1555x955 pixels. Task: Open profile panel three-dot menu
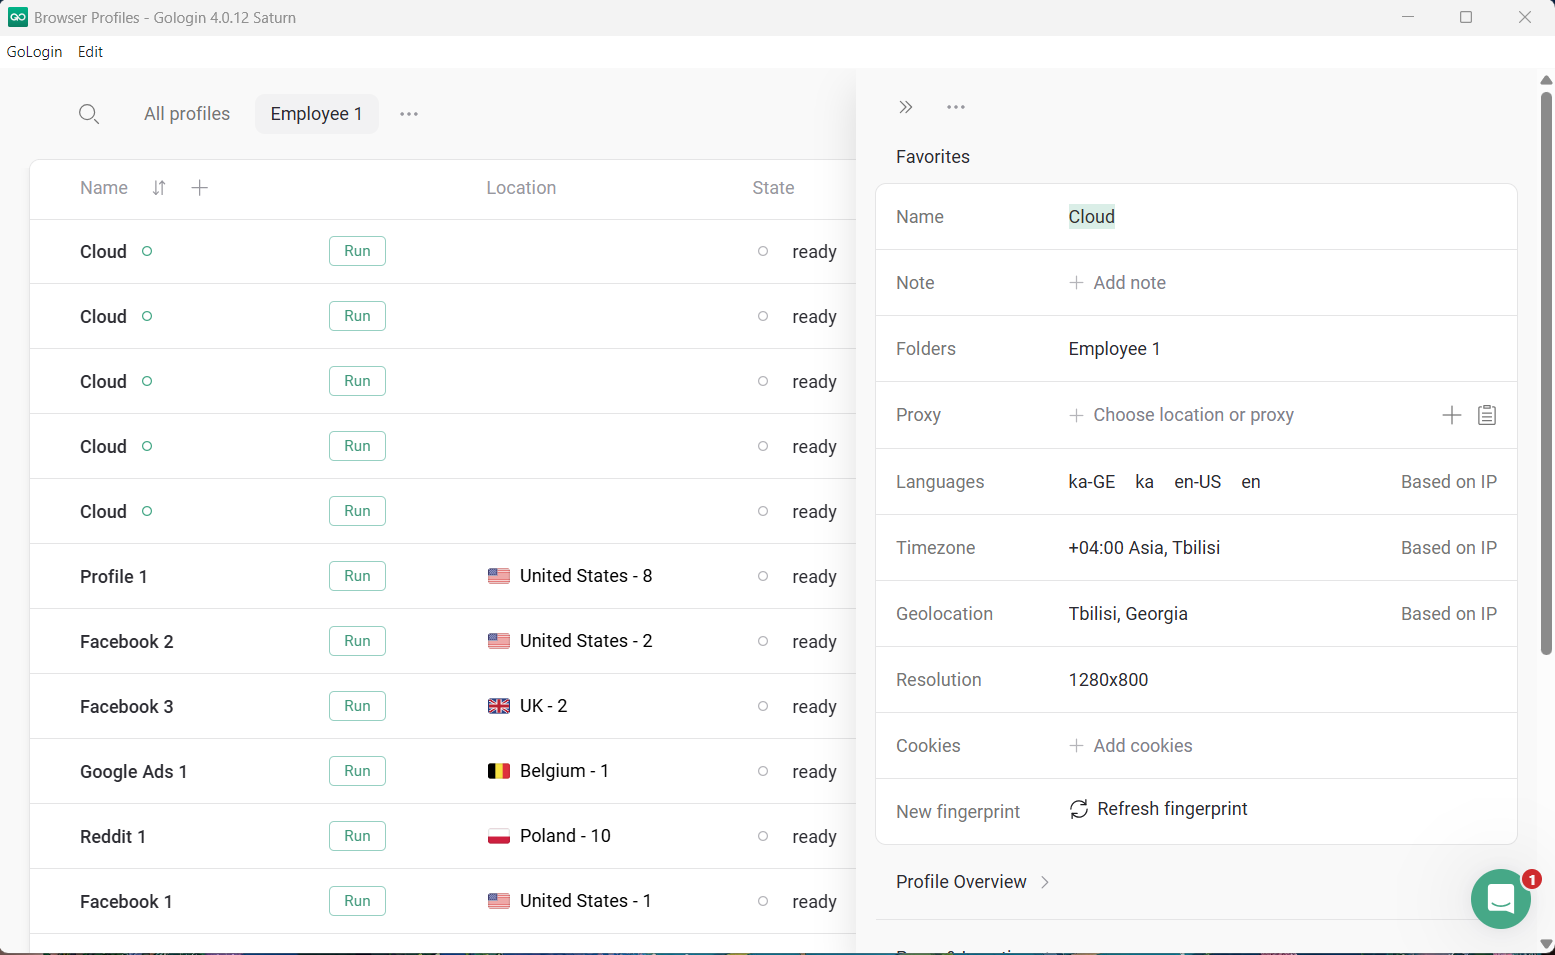[x=956, y=107]
